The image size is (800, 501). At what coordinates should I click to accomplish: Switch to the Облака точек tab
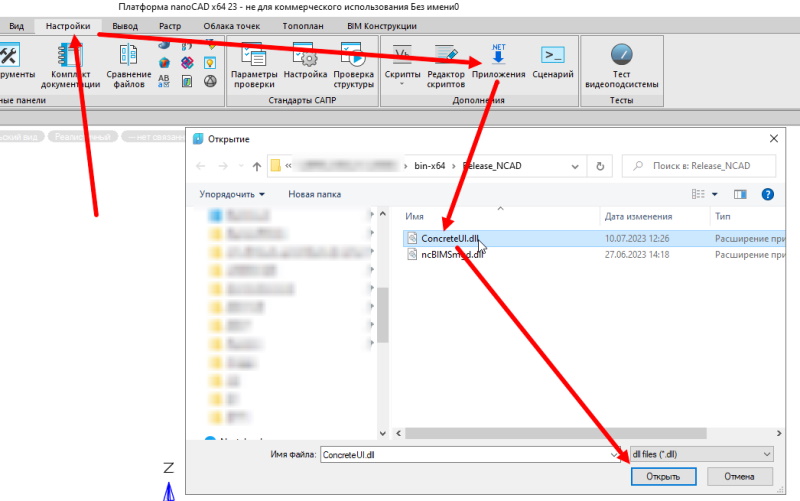(x=232, y=26)
